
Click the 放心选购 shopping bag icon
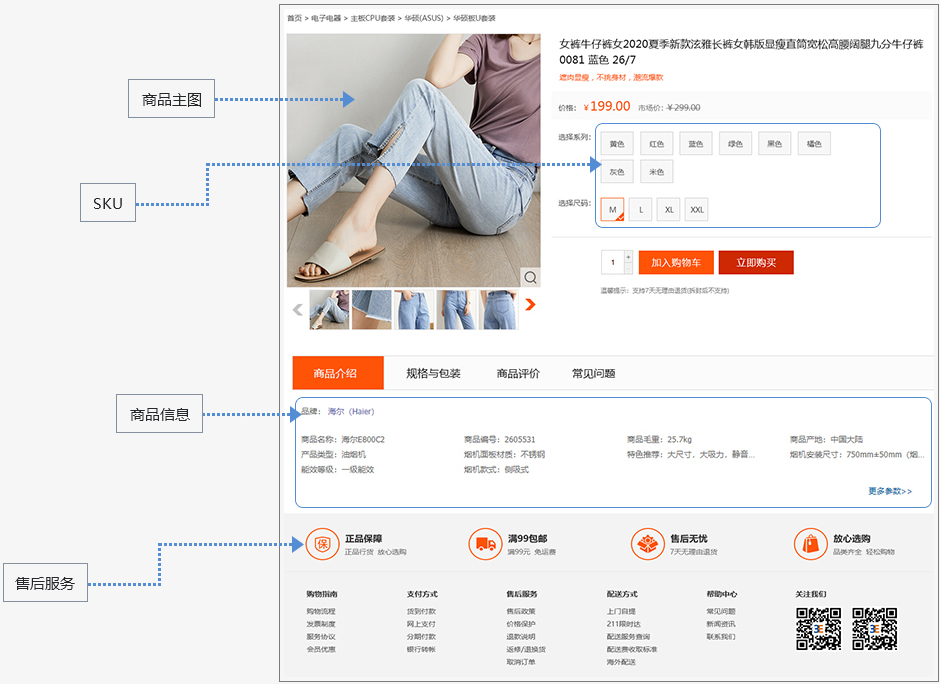pos(810,544)
